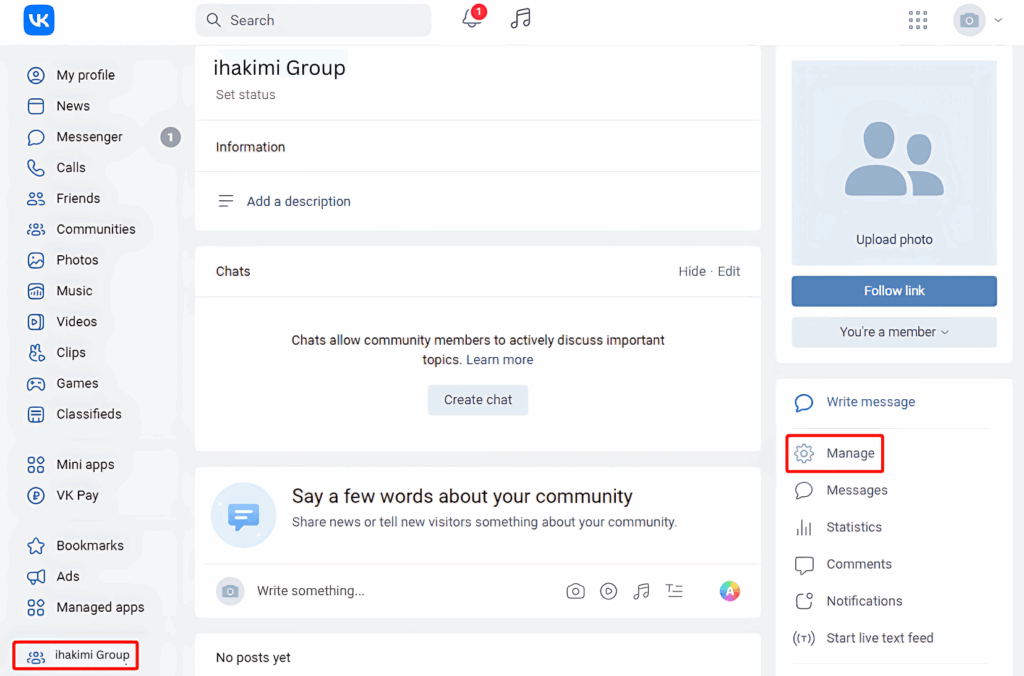
Task: Expand the "You're a member" dropdown
Action: point(894,332)
